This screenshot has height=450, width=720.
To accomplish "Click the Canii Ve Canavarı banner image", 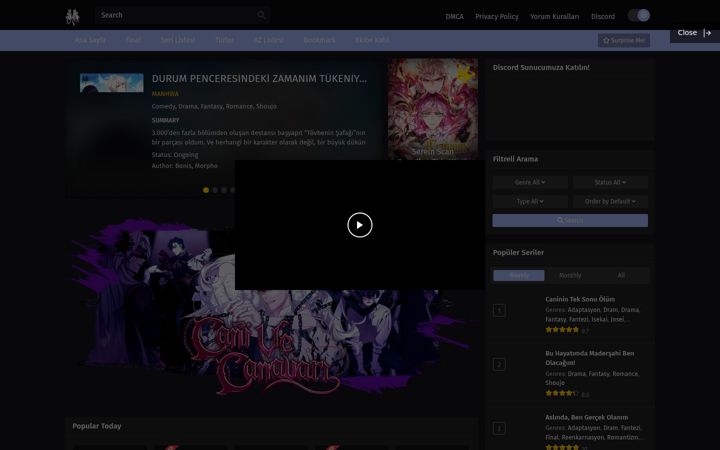I will (271, 305).
